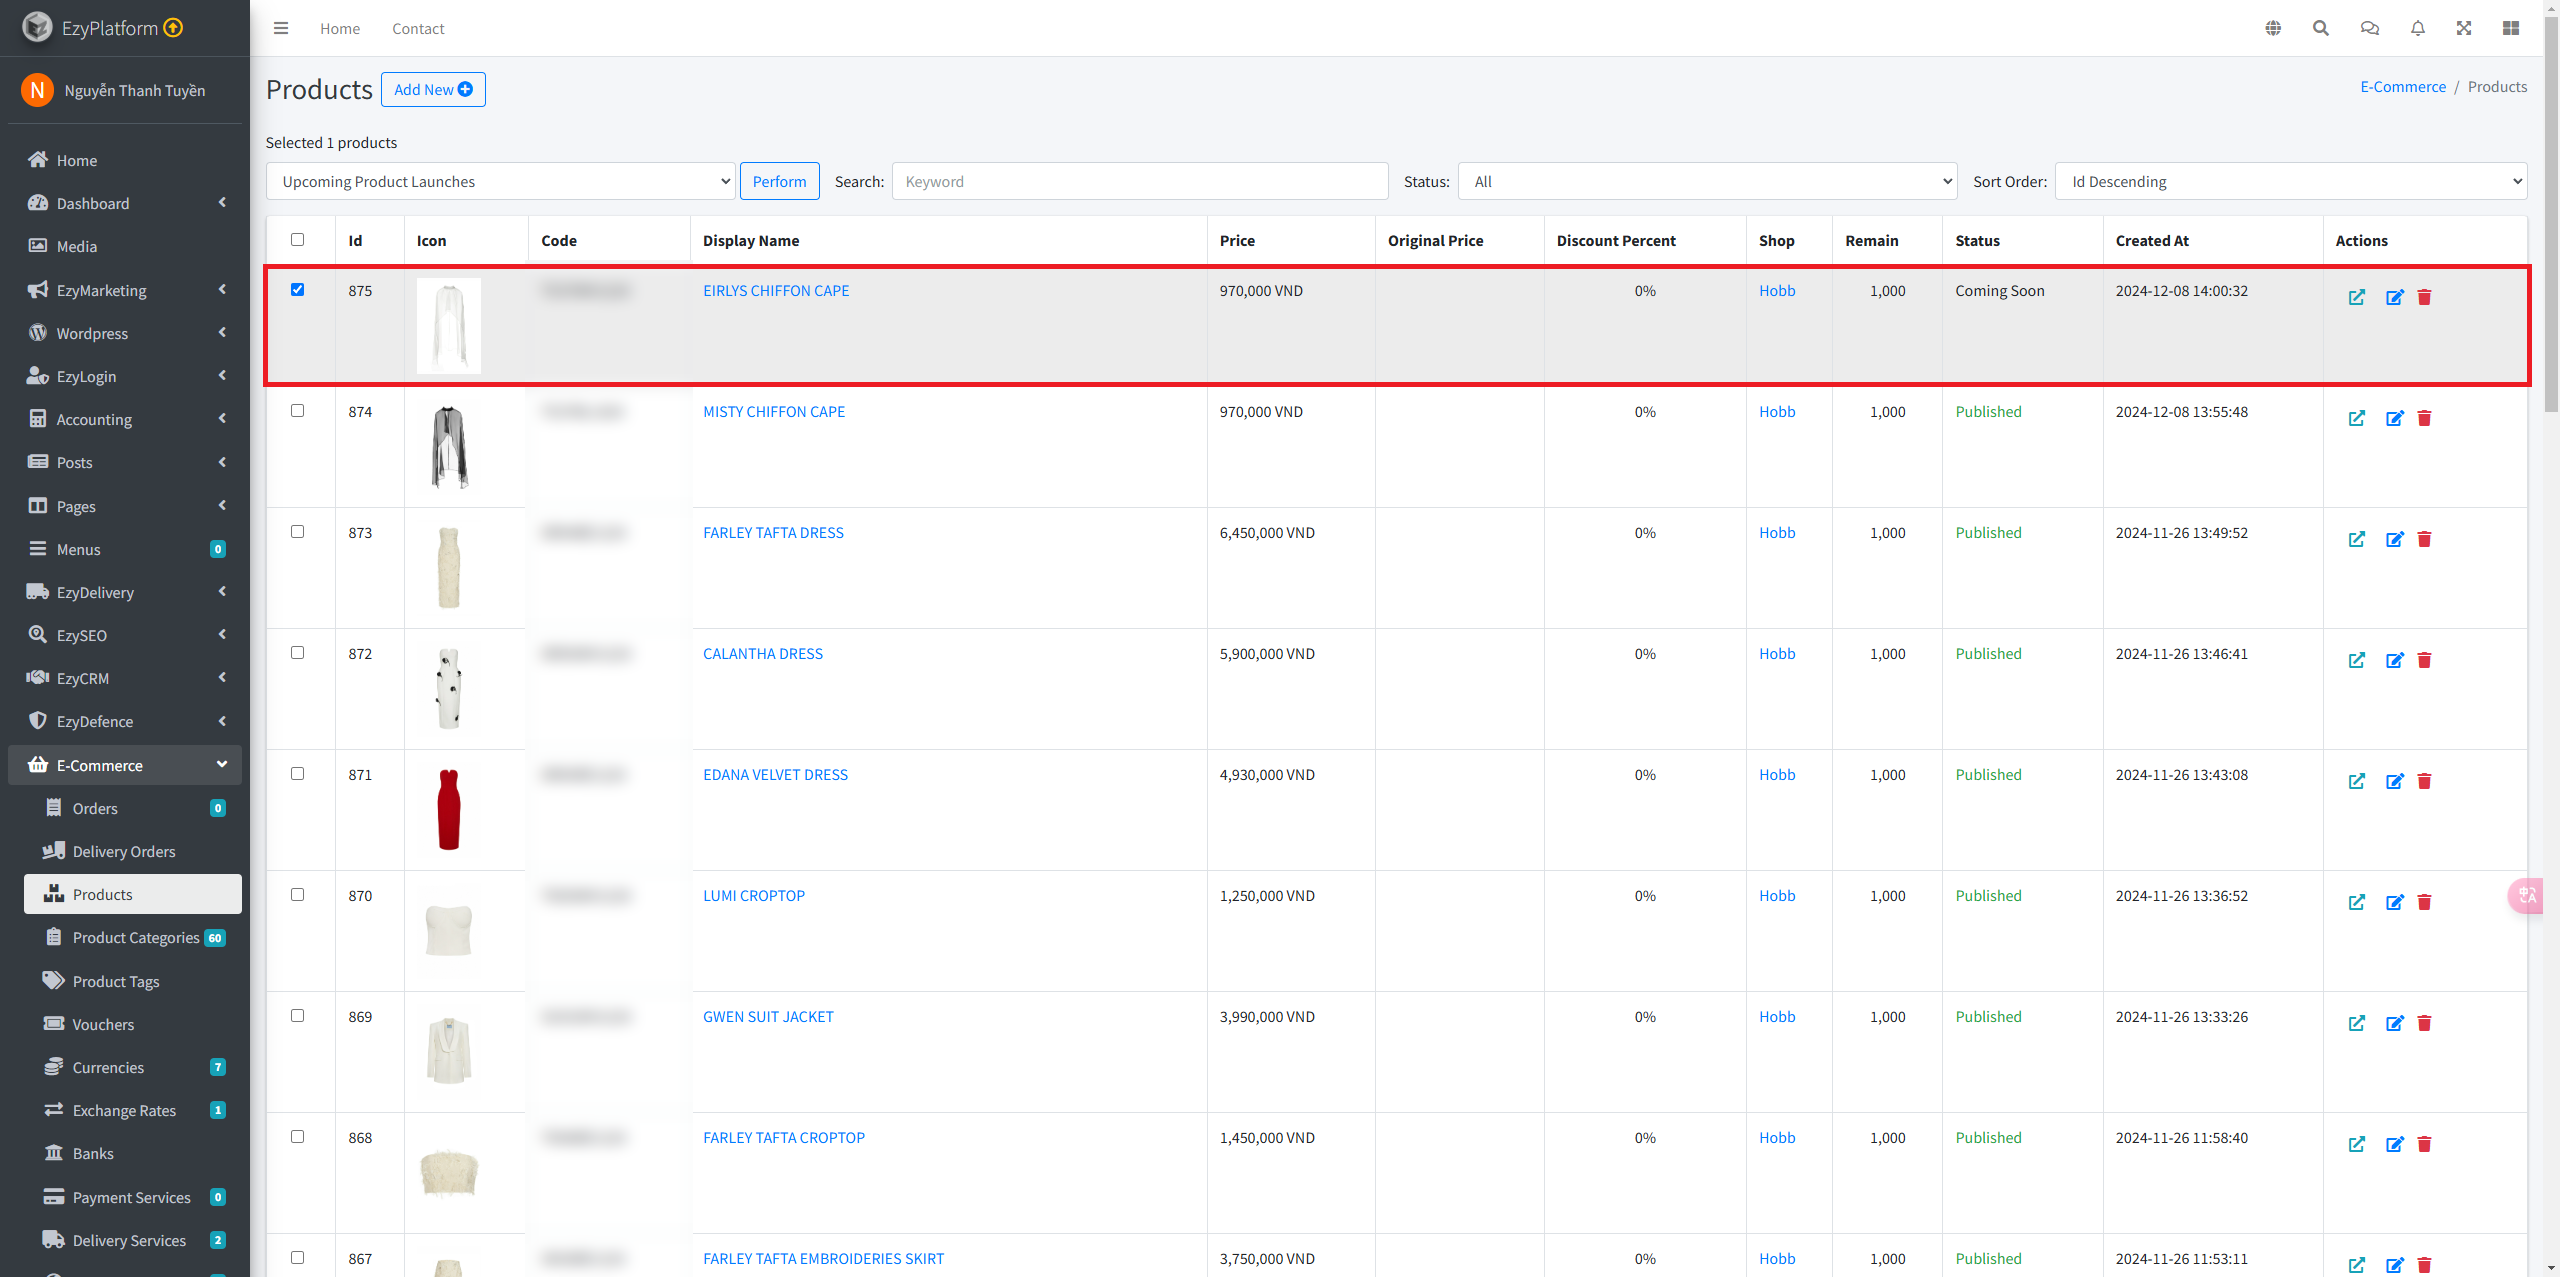Toggle fullscreen expand icon

tap(2464, 28)
